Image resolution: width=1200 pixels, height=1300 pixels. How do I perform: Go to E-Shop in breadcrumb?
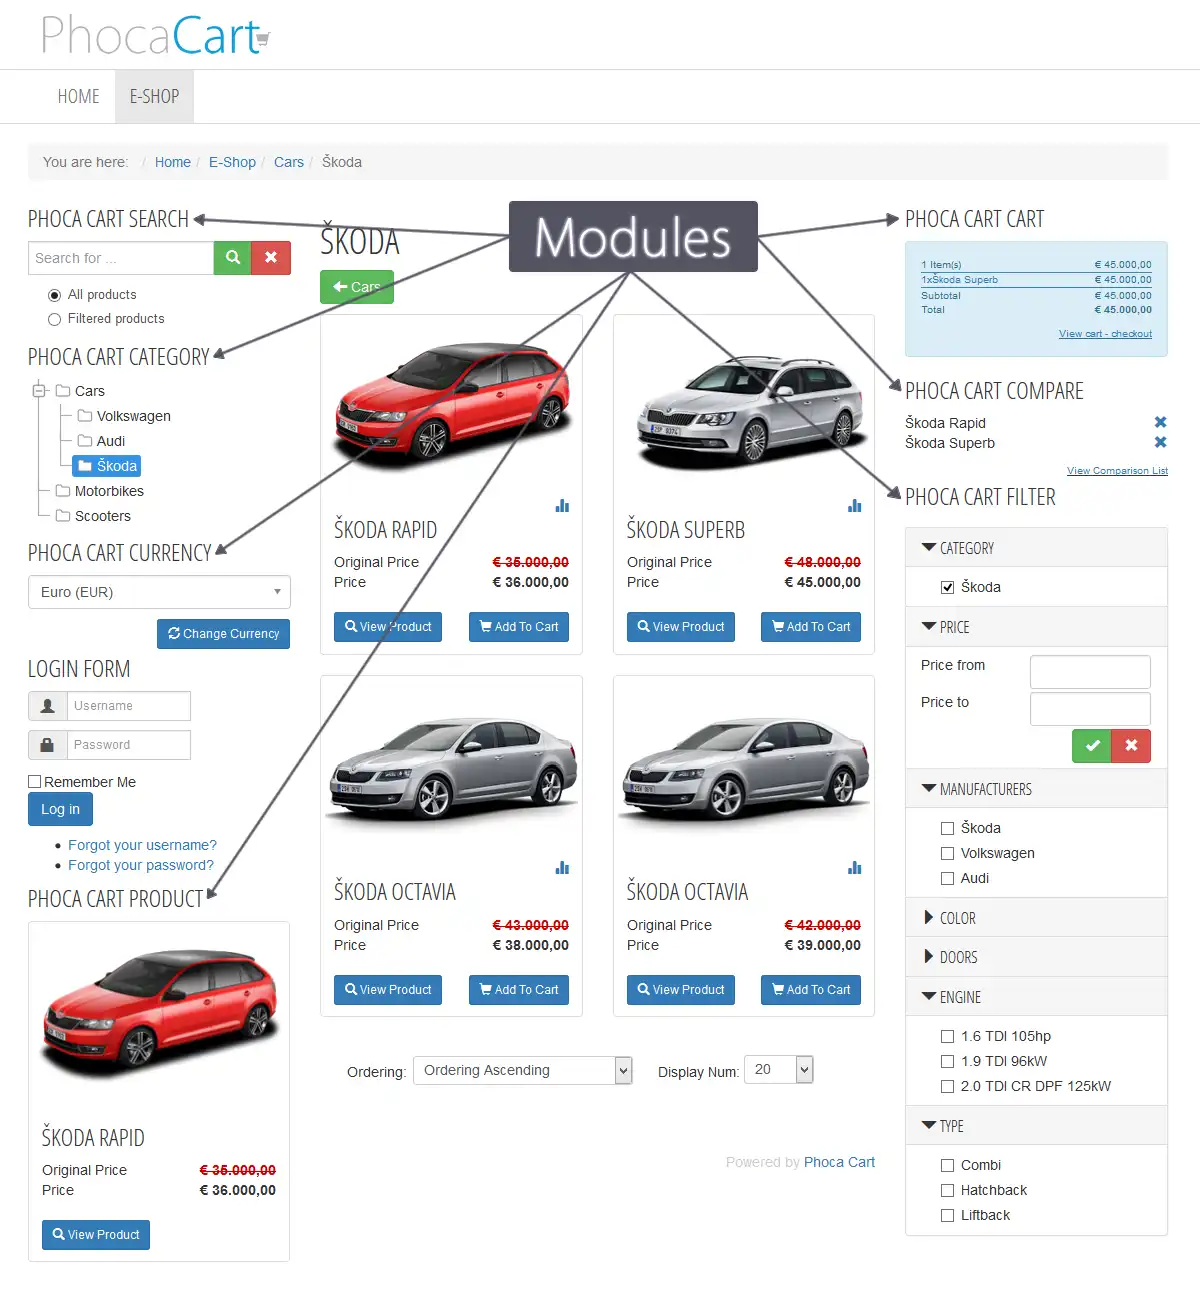232,162
